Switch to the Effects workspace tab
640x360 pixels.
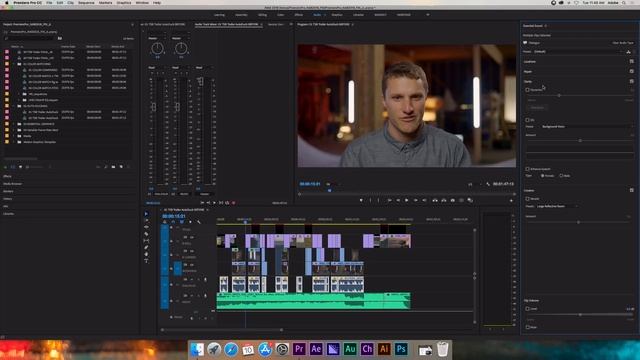click(x=299, y=15)
